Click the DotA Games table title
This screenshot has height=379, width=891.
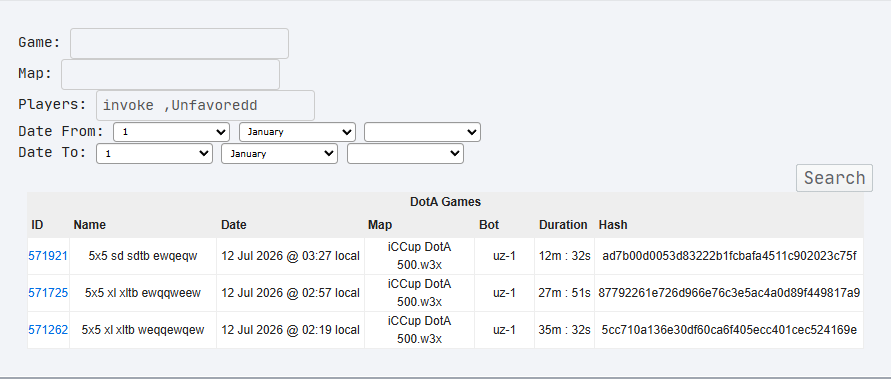pos(446,202)
